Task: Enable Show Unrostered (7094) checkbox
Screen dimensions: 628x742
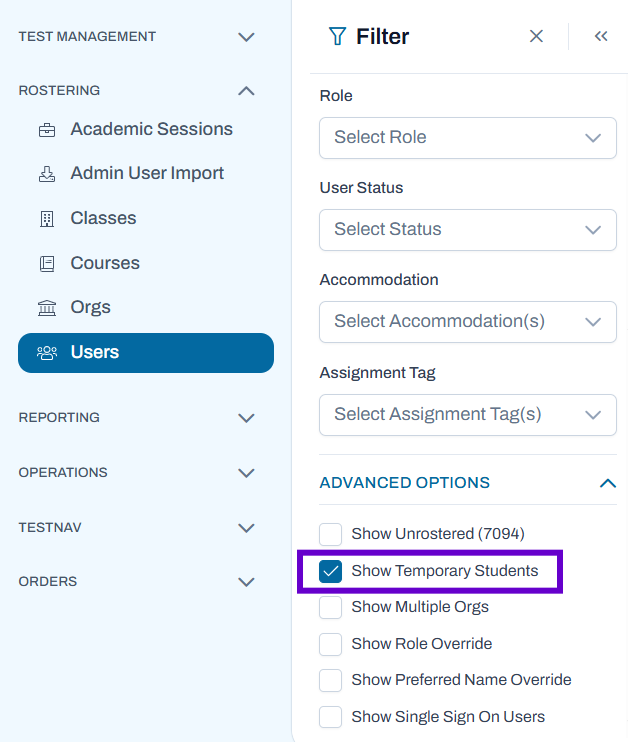Action: tap(330, 534)
